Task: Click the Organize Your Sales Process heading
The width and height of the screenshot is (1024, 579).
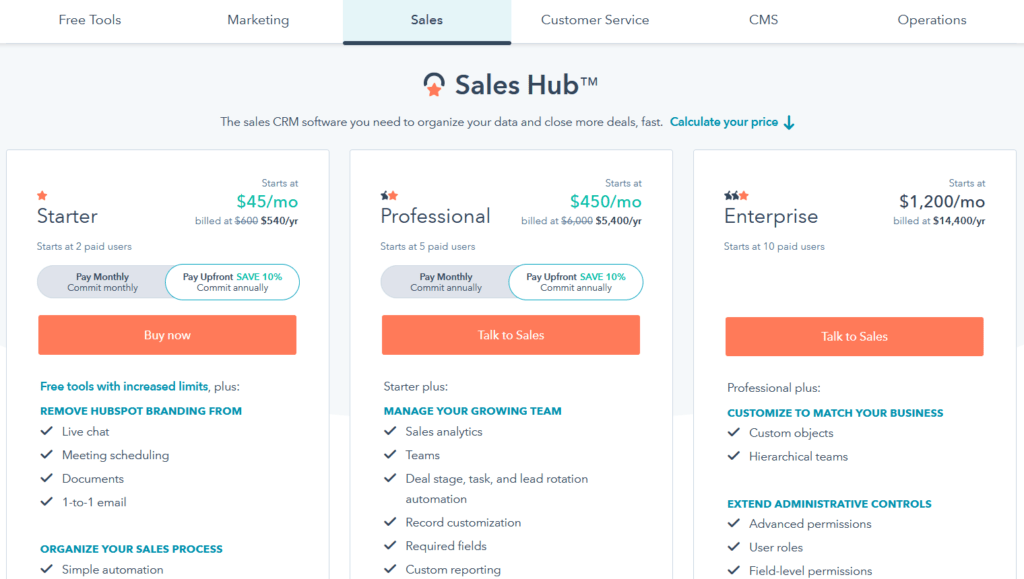Action: pyautogui.click(x=131, y=549)
